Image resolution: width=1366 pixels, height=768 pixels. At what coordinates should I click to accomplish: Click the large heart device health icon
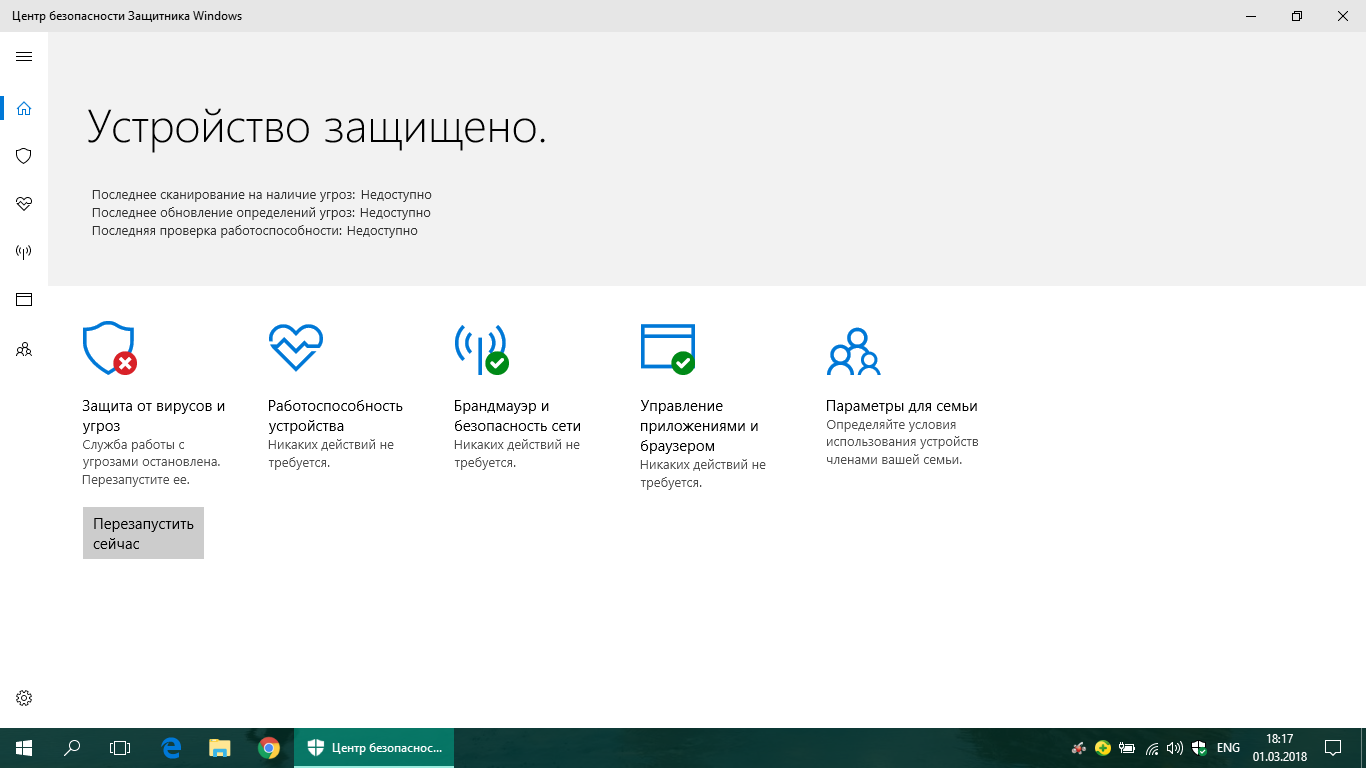(x=296, y=347)
